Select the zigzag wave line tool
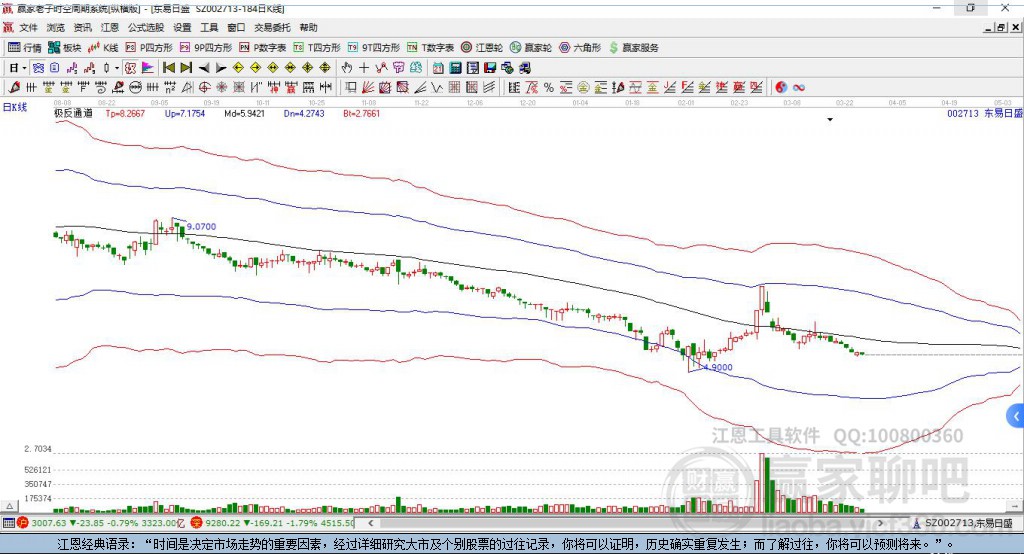The height and width of the screenshot is (554, 1024). (437, 88)
